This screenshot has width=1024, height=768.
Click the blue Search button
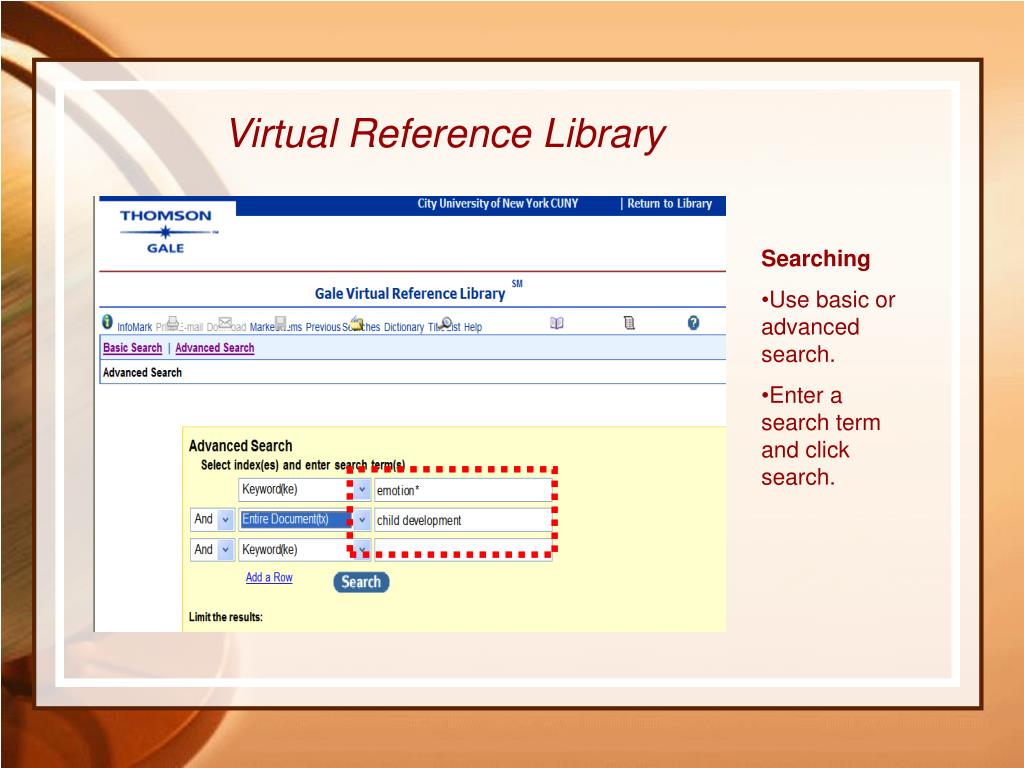click(361, 582)
